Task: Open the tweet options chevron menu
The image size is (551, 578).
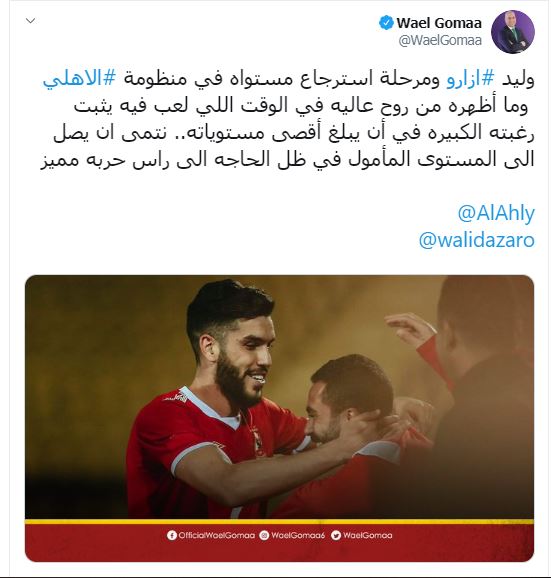Action: [31, 21]
